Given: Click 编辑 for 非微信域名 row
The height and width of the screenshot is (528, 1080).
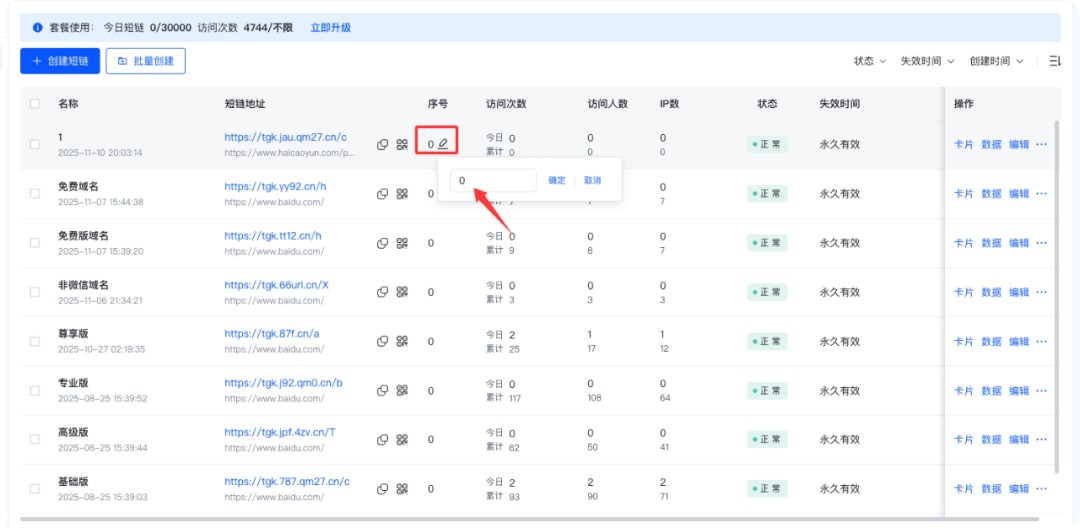Looking at the screenshot, I should pos(1019,292).
